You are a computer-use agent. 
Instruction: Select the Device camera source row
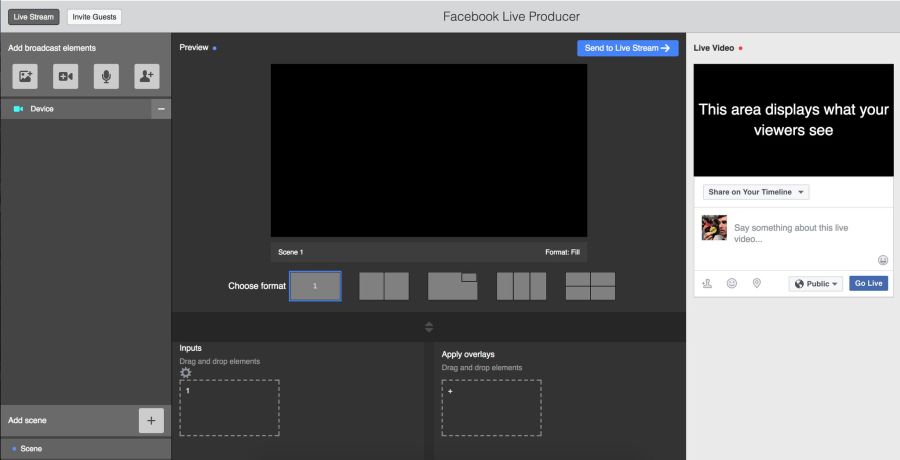[x=76, y=109]
